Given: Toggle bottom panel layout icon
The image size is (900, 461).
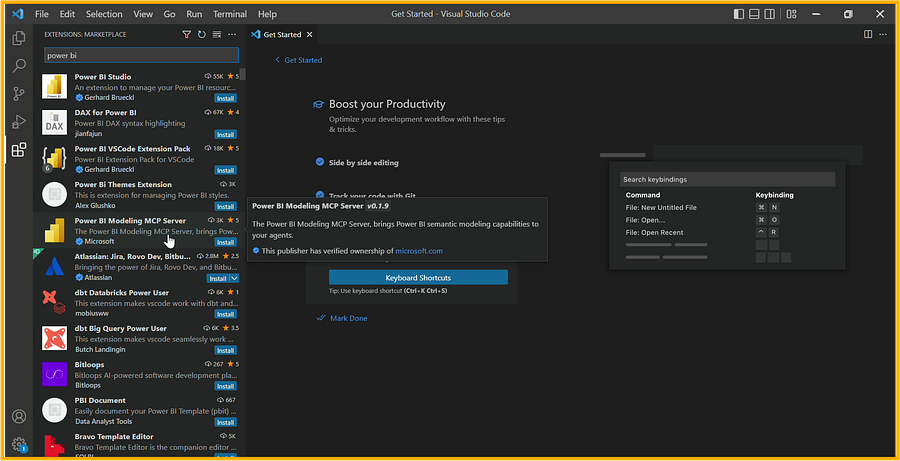Looking at the screenshot, I should coord(754,14).
